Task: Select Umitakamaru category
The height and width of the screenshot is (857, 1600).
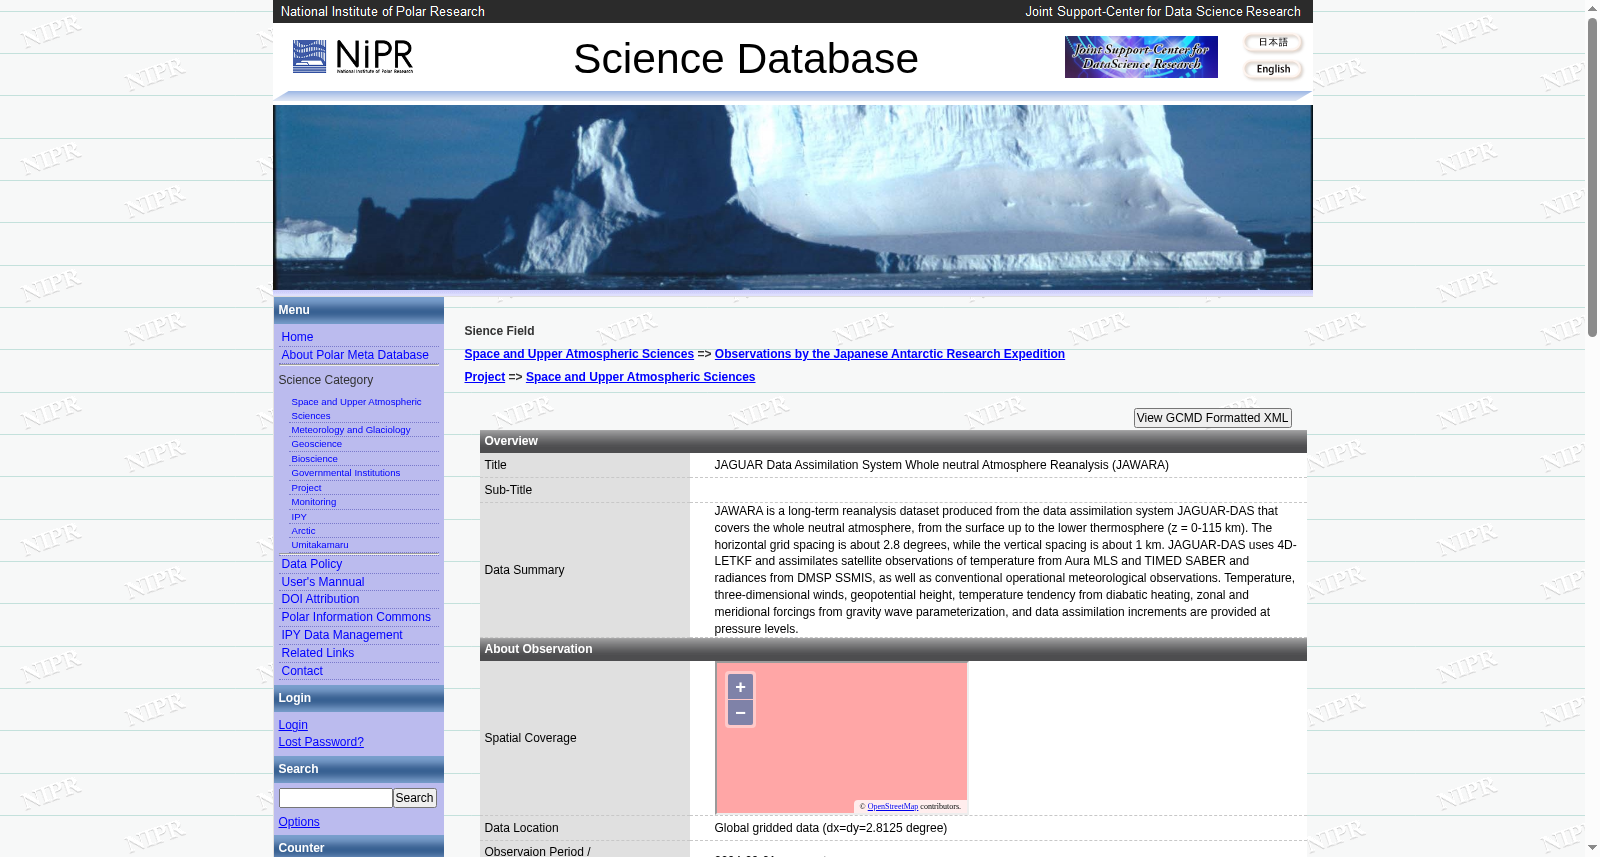Action: click(319, 545)
